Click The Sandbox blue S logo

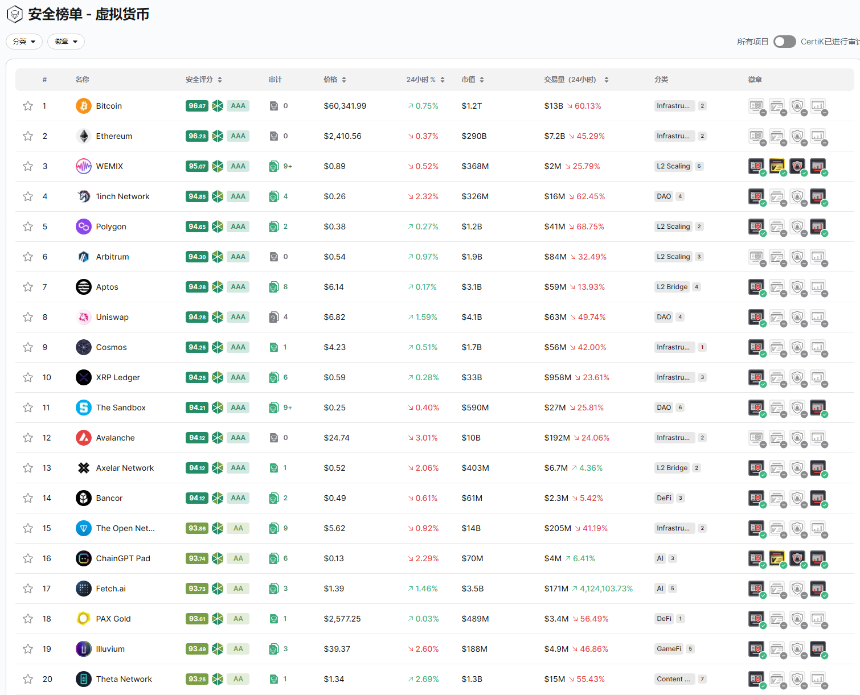83,408
